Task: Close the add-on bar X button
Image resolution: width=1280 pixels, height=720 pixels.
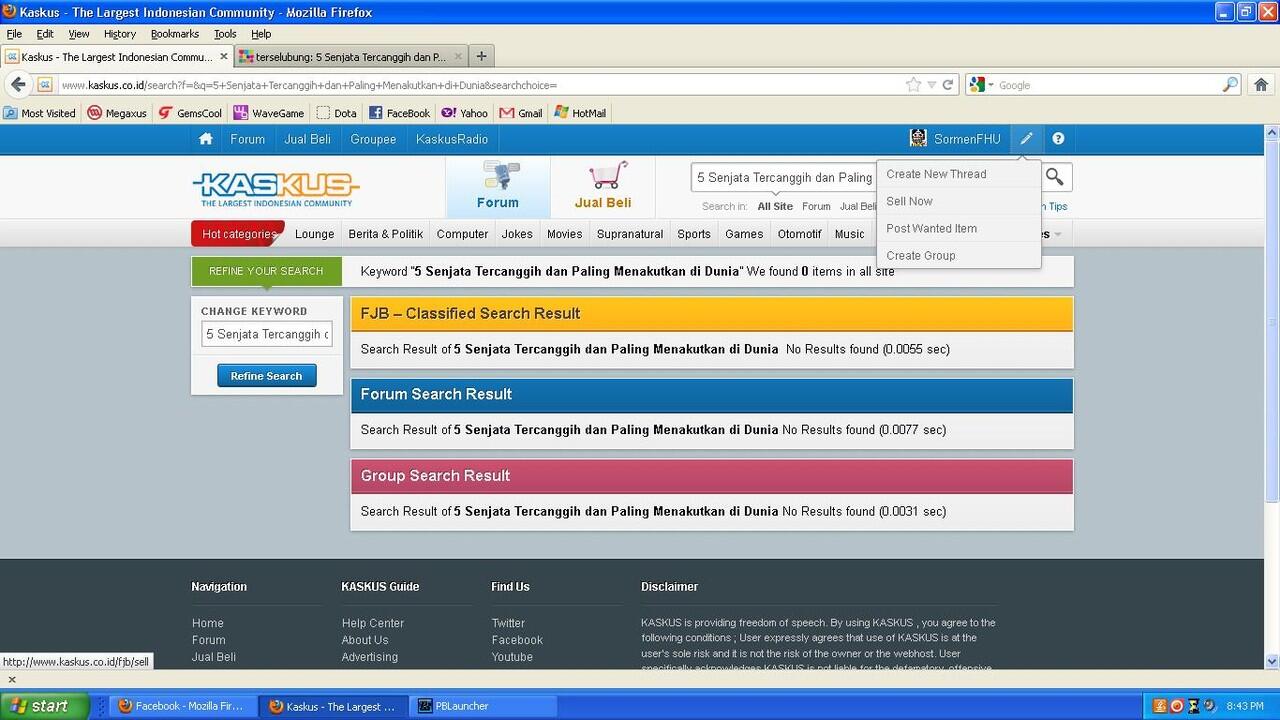Action: [x=12, y=679]
